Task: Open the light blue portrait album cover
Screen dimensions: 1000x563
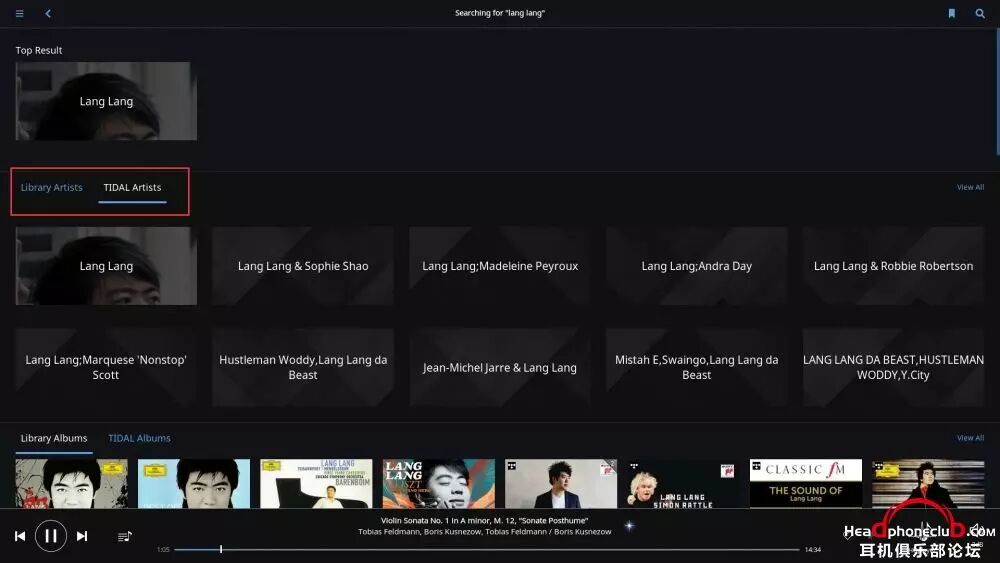Action: tap(194, 483)
